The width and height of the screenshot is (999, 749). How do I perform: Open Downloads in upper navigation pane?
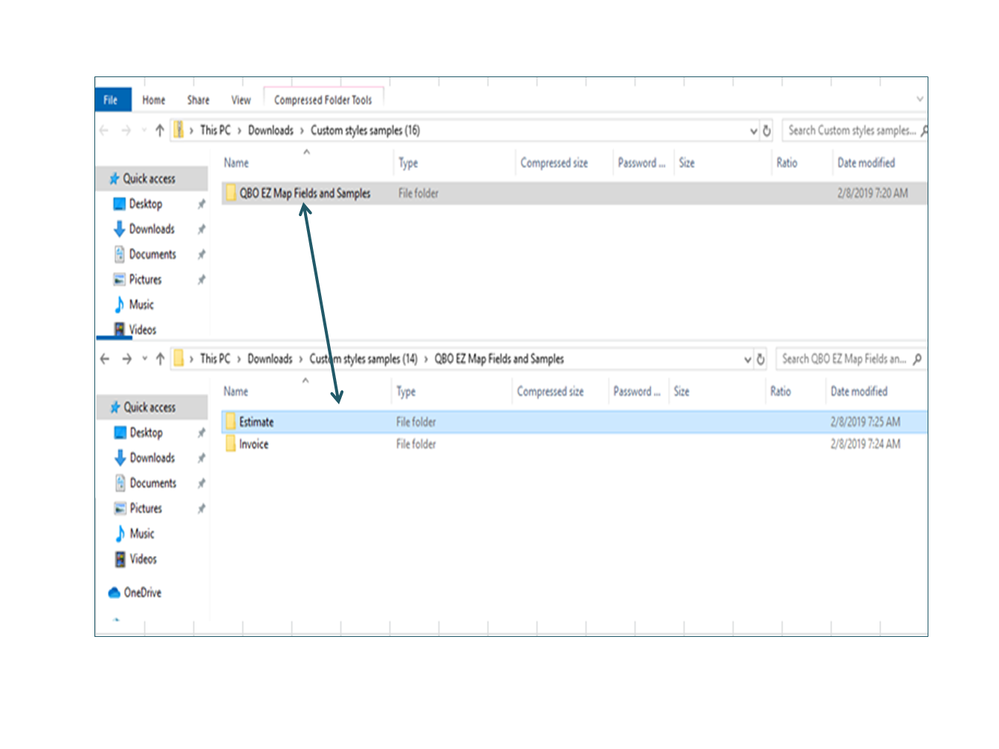pyautogui.click(x=152, y=229)
